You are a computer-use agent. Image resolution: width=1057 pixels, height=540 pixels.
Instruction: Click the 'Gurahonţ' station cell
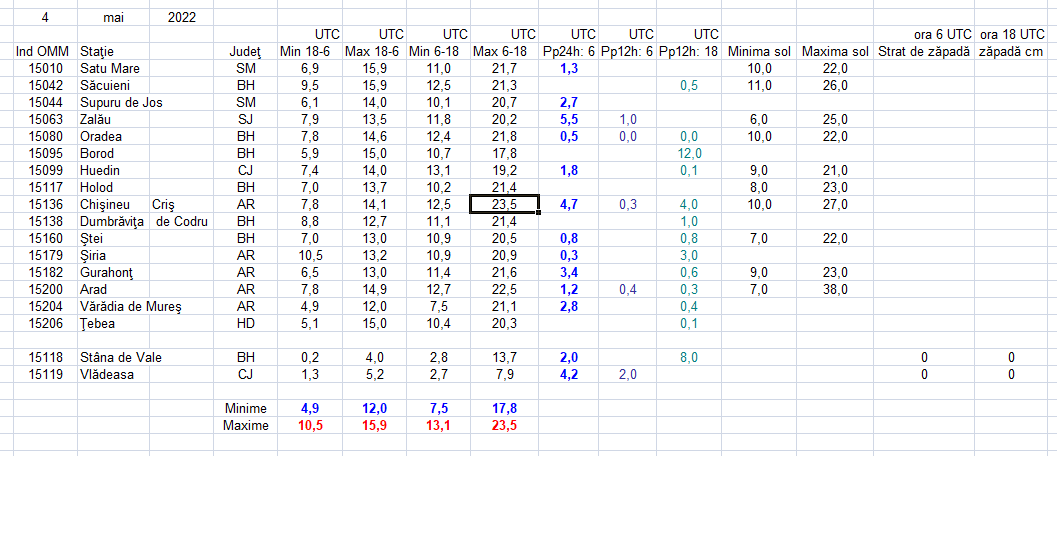click(x=113, y=272)
